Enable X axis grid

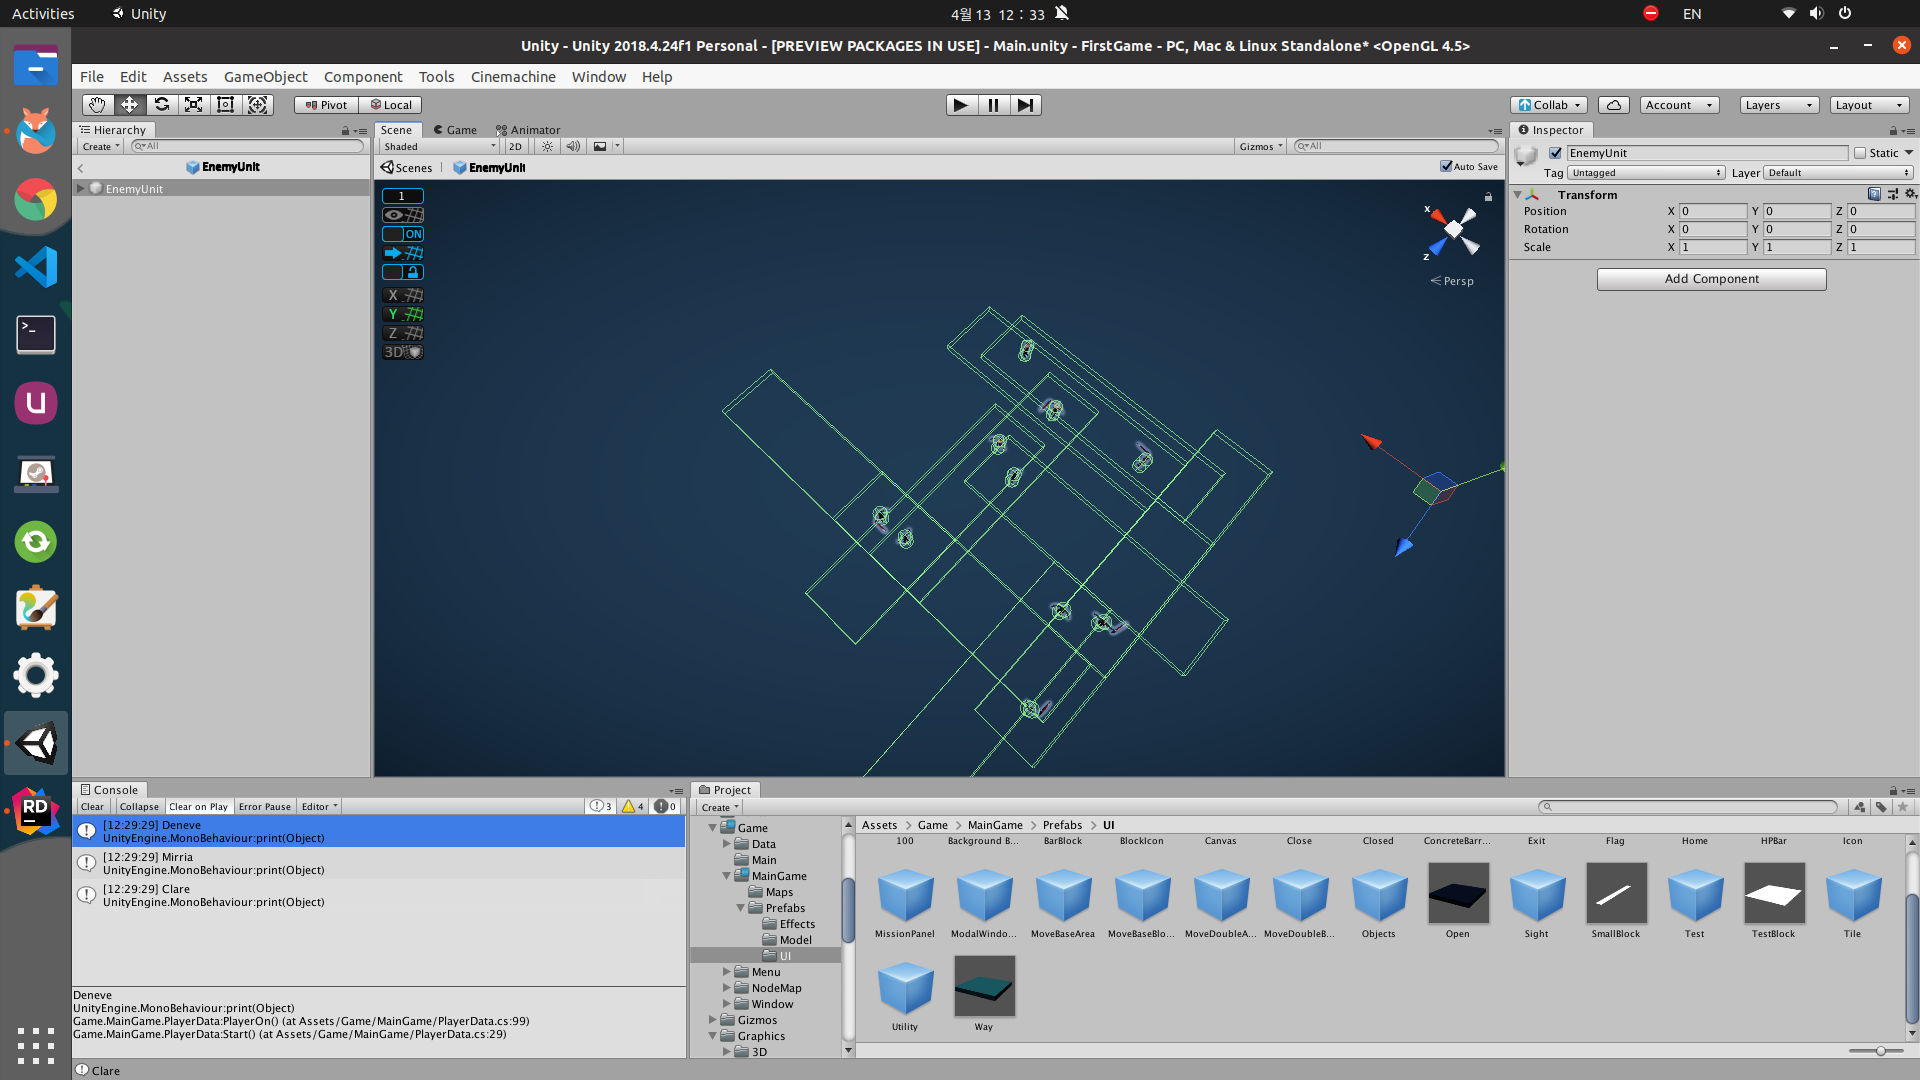(x=403, y=295)
